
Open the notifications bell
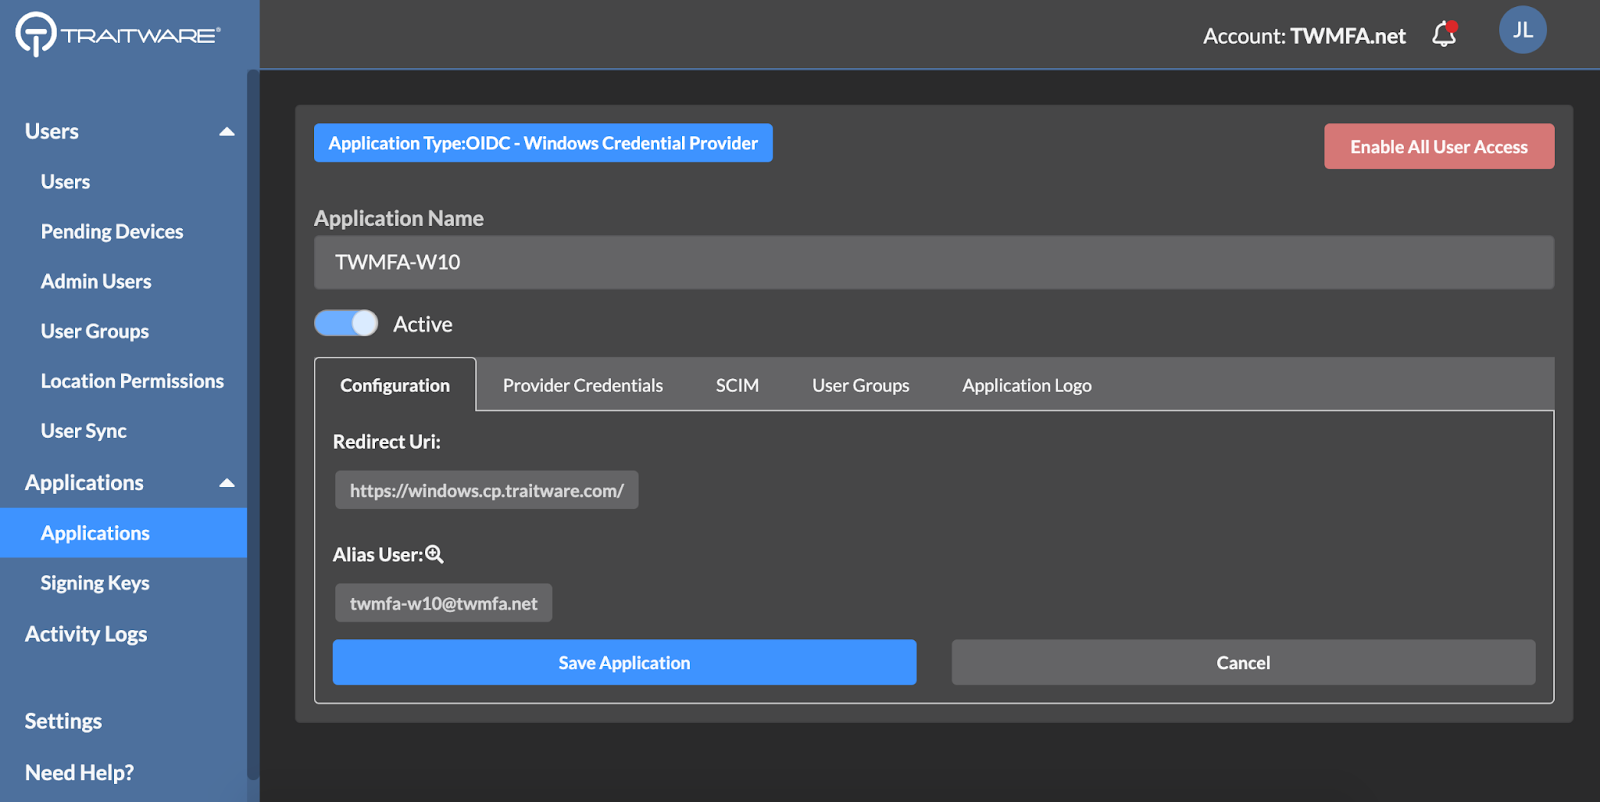(1444, 34)
